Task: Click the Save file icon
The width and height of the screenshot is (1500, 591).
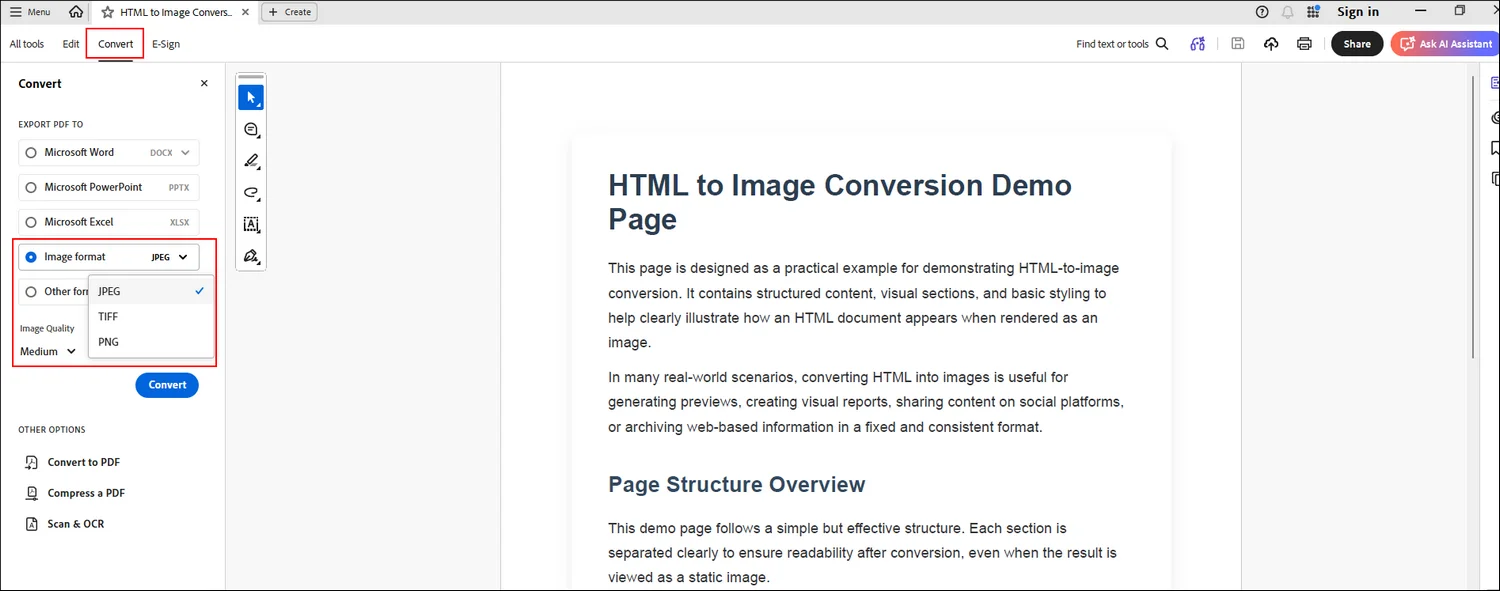Action: click(1237, 43)
